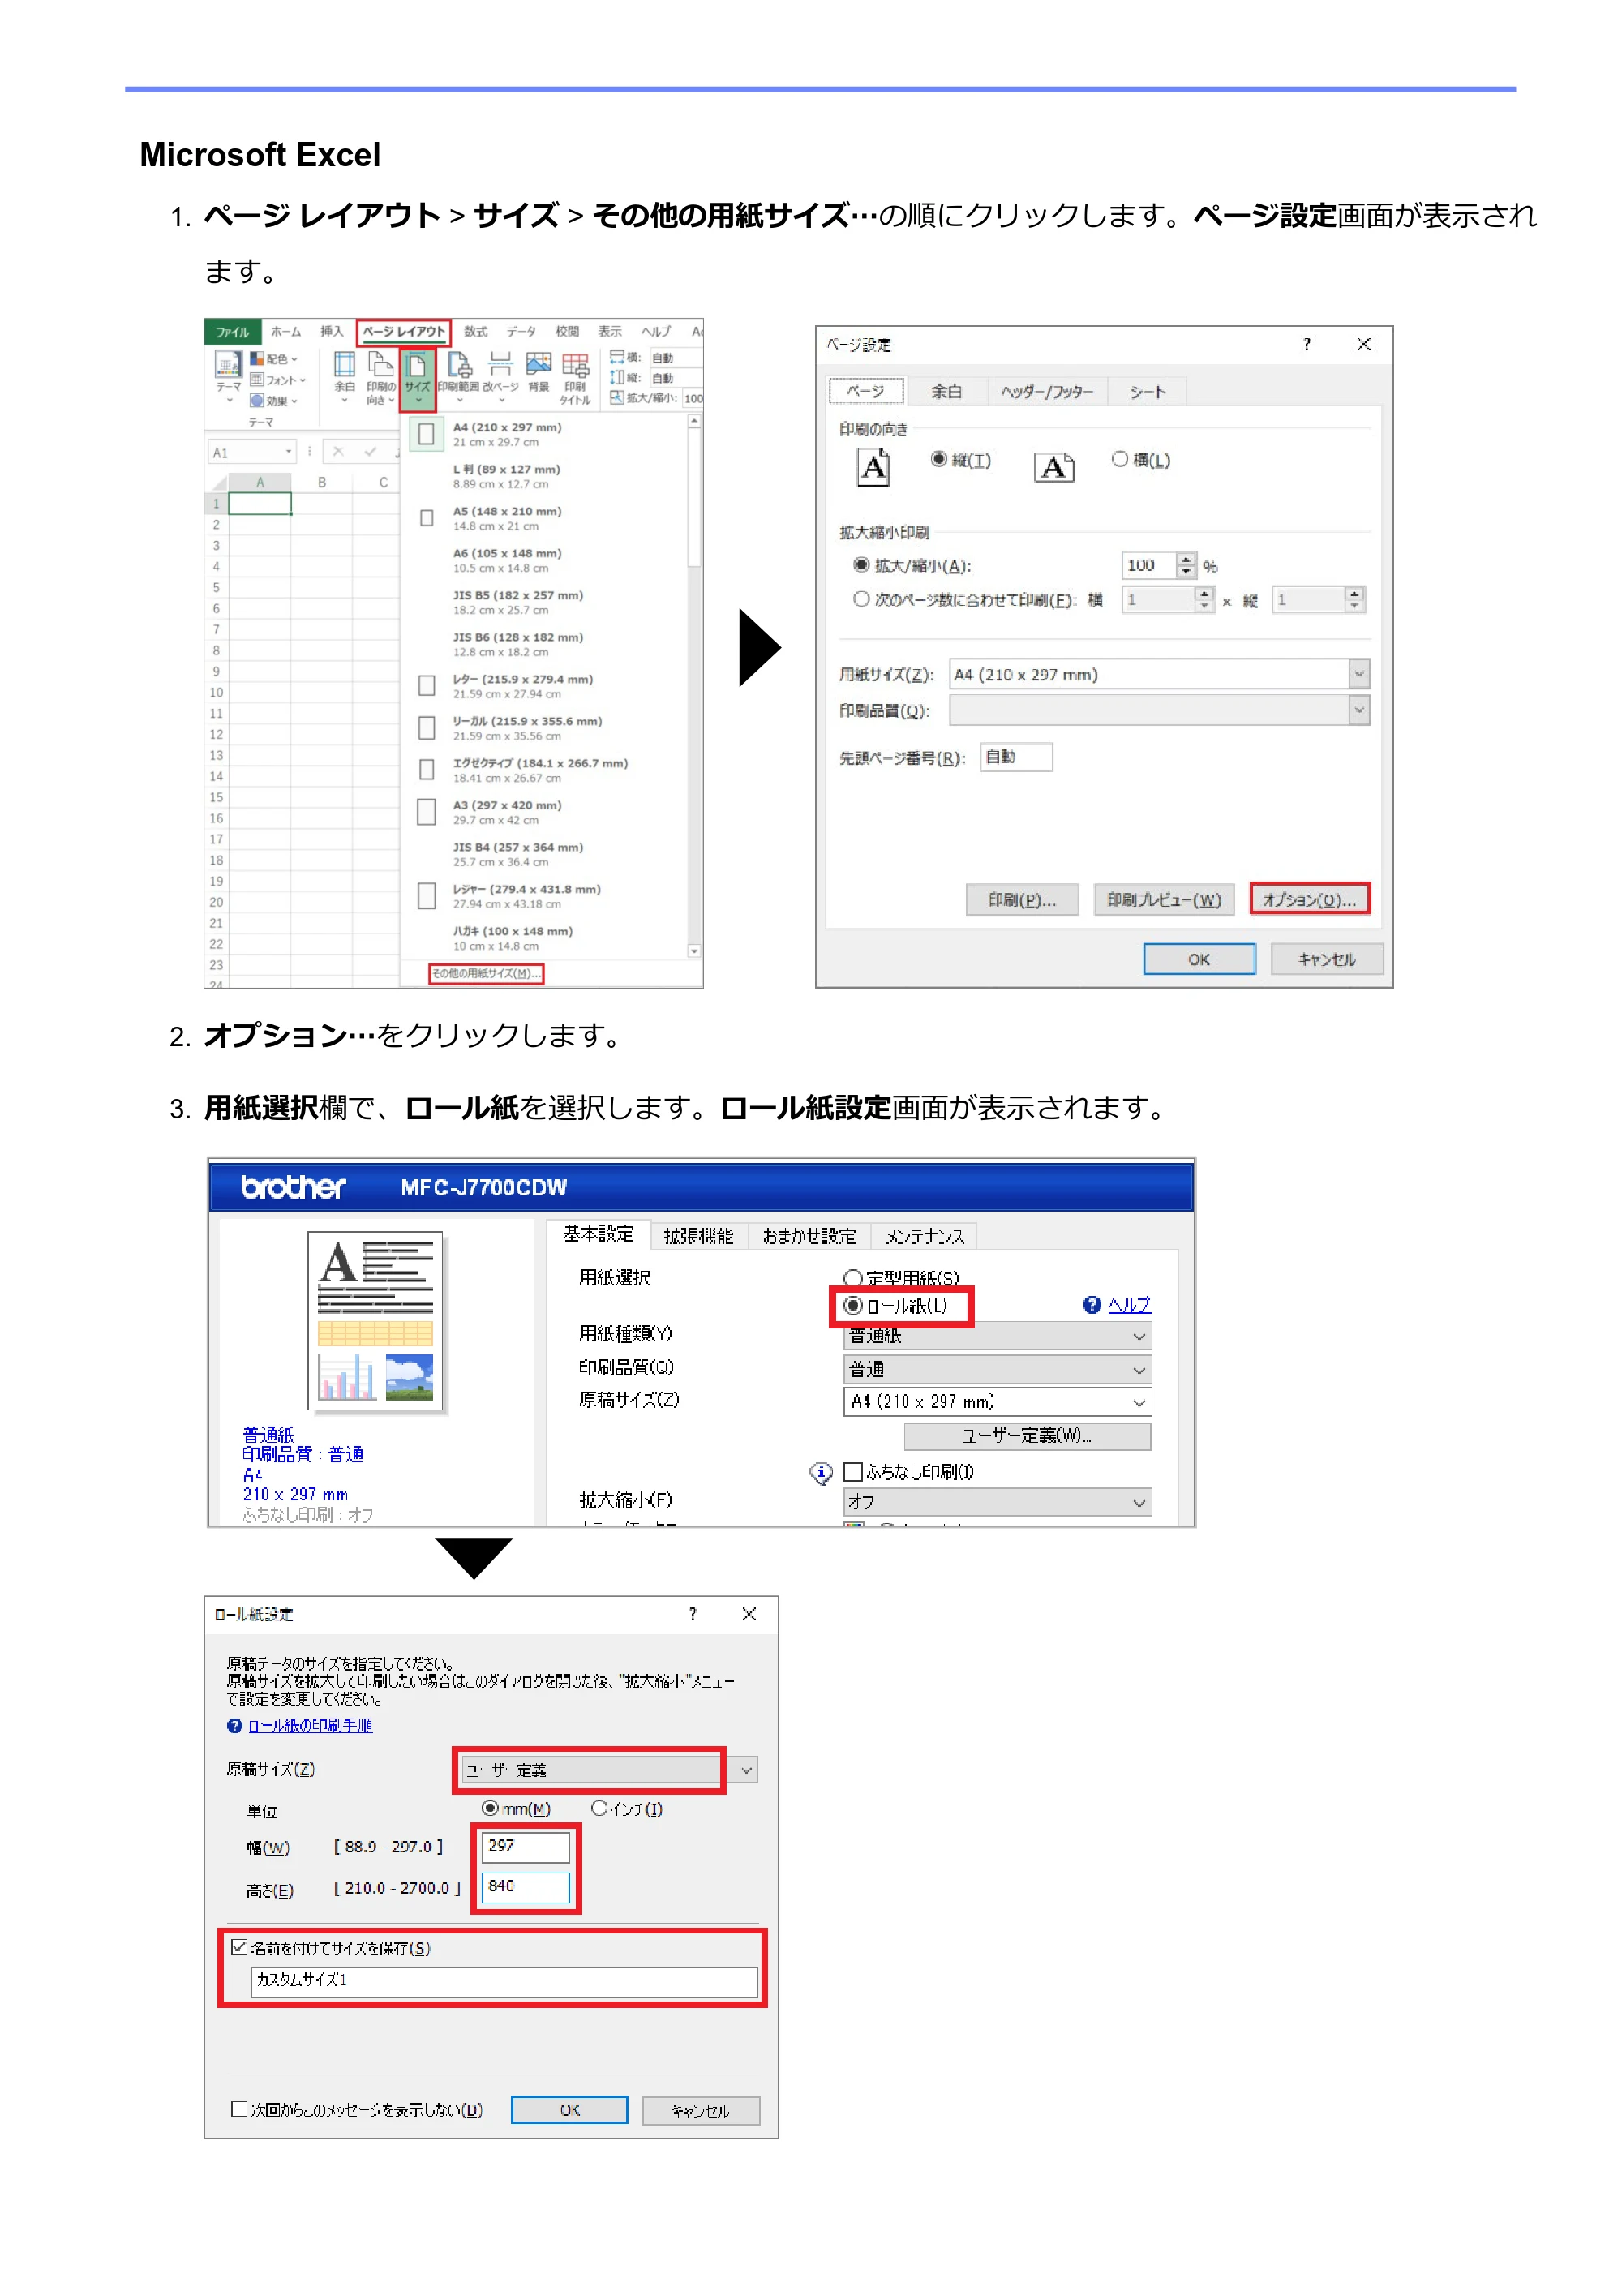The image size is (1622, 2296).
Task: Open the 用紙サイズ(Z) dropdown in ページ設定
Action: coord(1159,674)
